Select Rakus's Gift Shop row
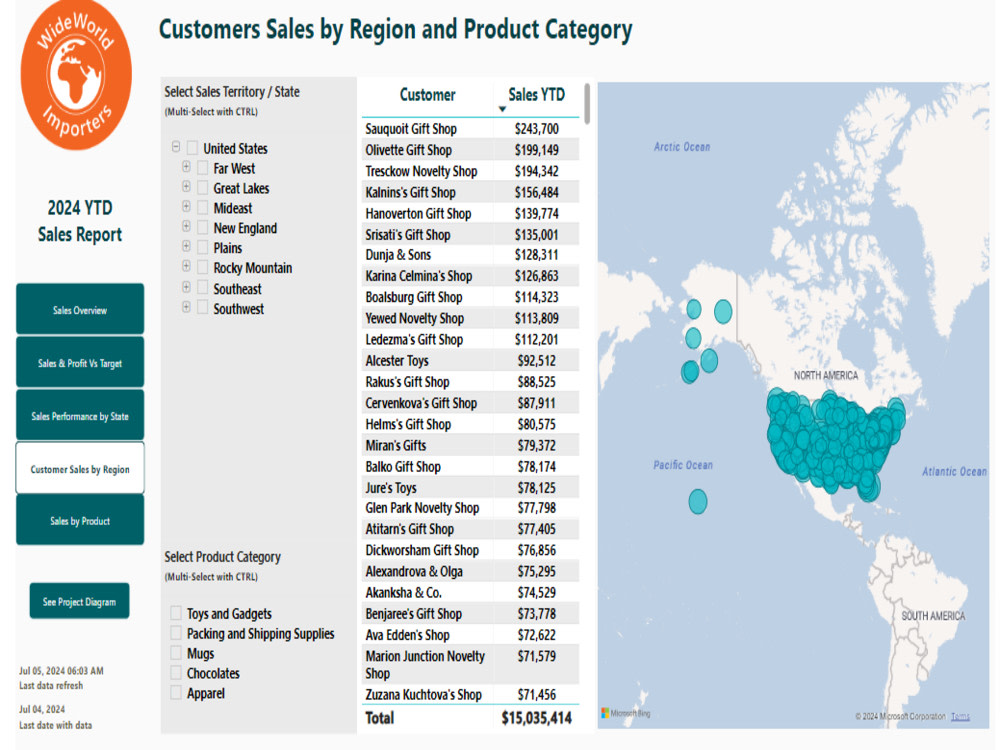The height and width of the screenshot is (750, 1000). [470, 382]
